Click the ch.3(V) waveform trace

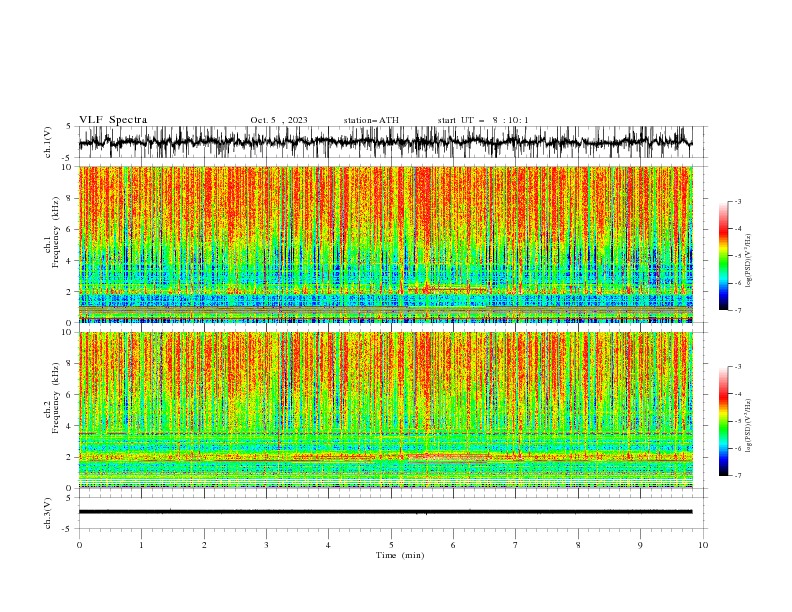click(x=385, y=512)
